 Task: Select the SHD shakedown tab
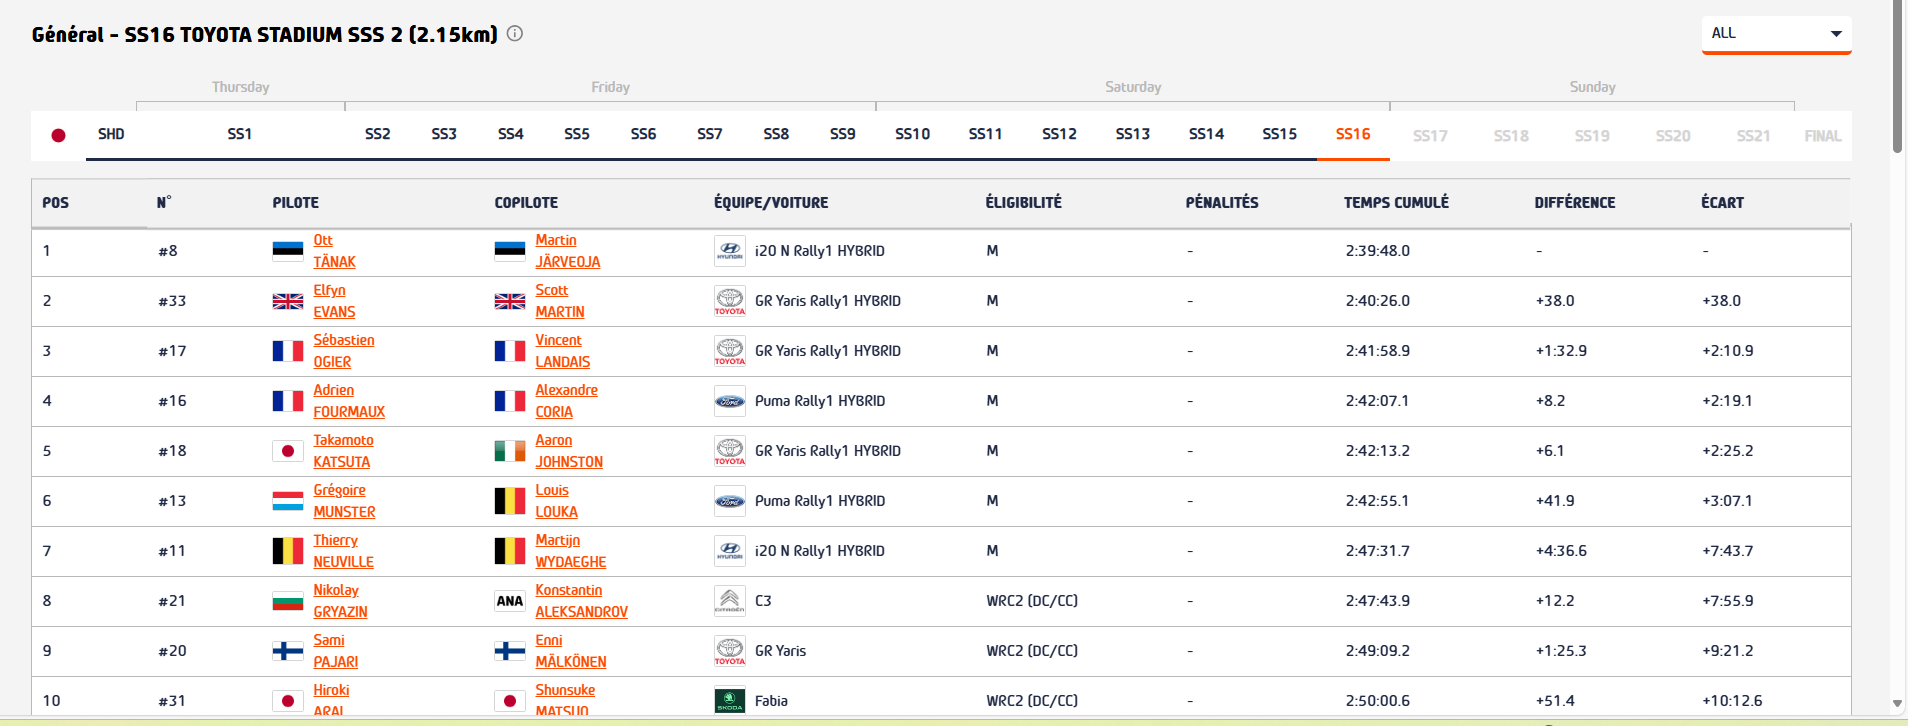point(111,134)
